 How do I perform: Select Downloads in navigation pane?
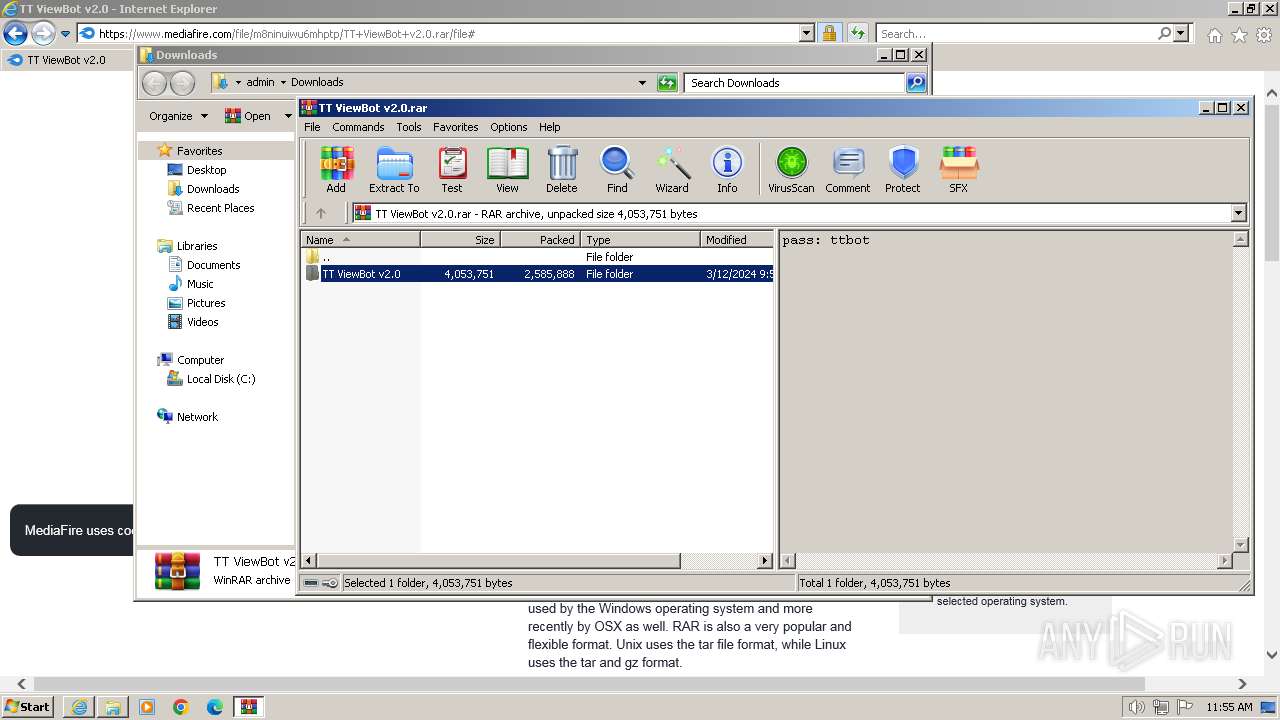tap(213, 189)
